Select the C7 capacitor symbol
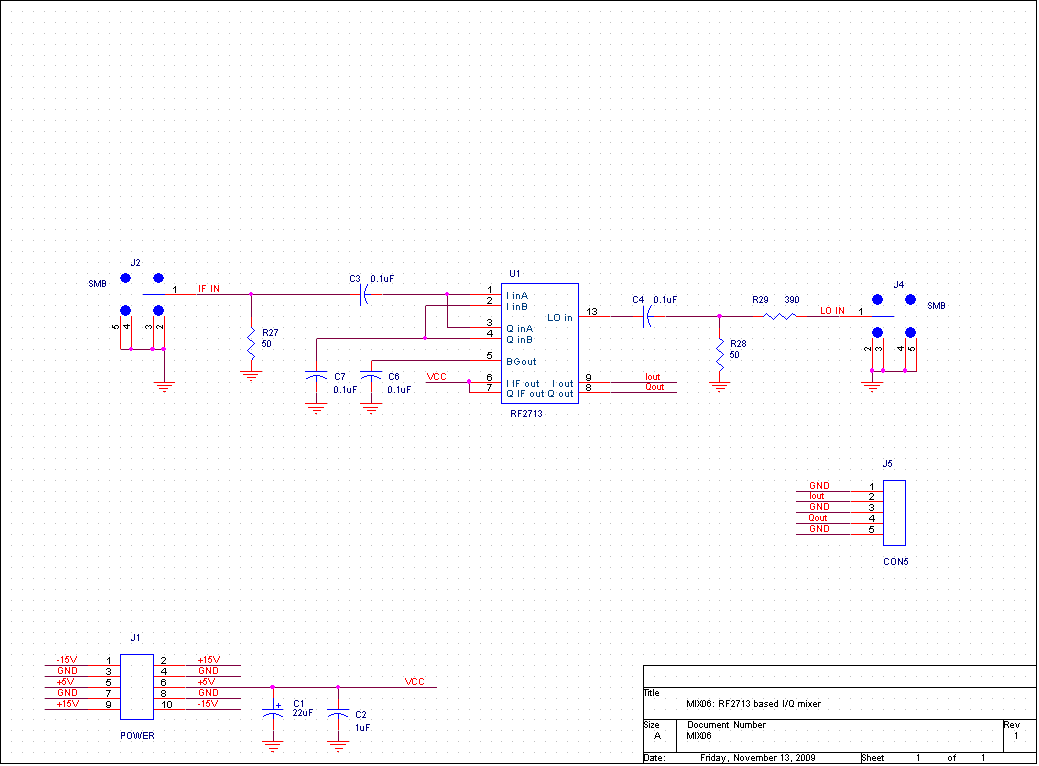The image size is (1039, 766). (x=316, y=378)
